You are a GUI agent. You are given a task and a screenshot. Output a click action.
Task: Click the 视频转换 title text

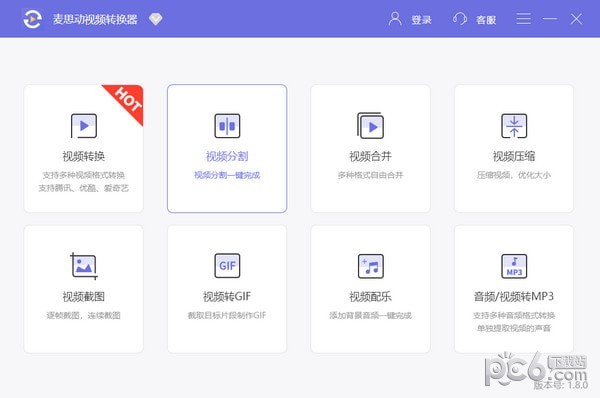(84, 156)
